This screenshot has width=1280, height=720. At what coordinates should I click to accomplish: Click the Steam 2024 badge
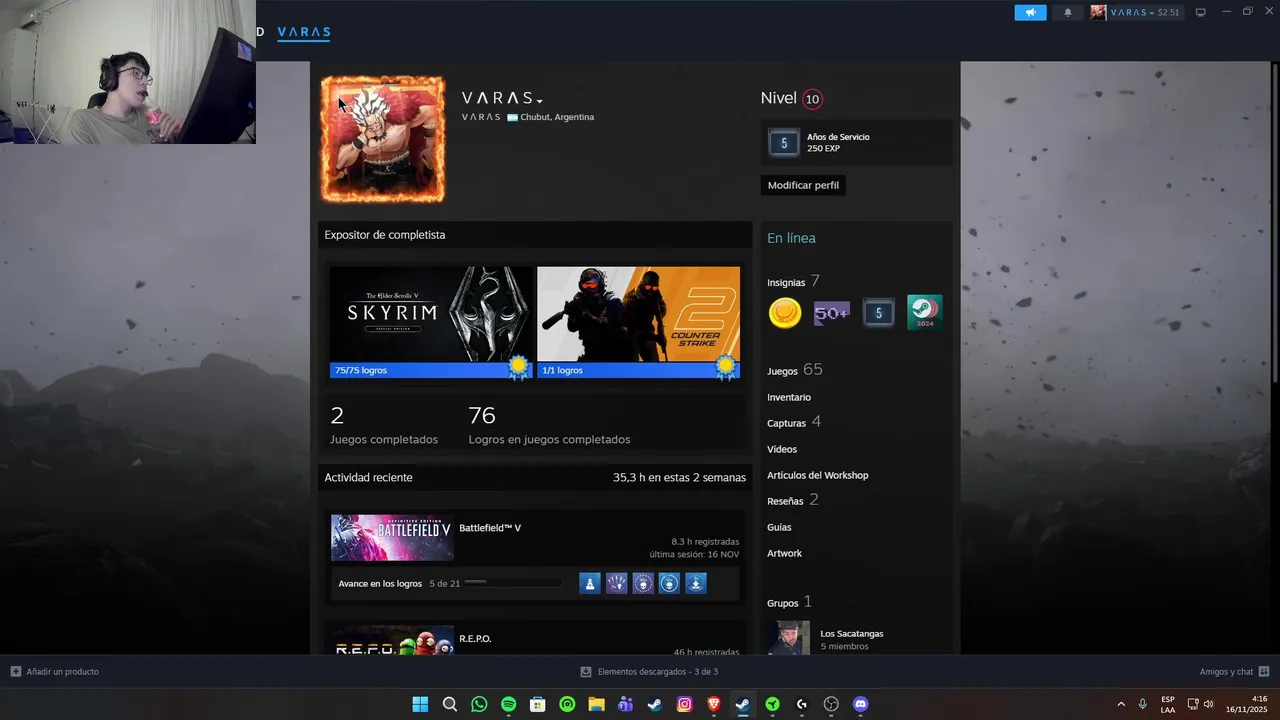click(x=924, y=313)
